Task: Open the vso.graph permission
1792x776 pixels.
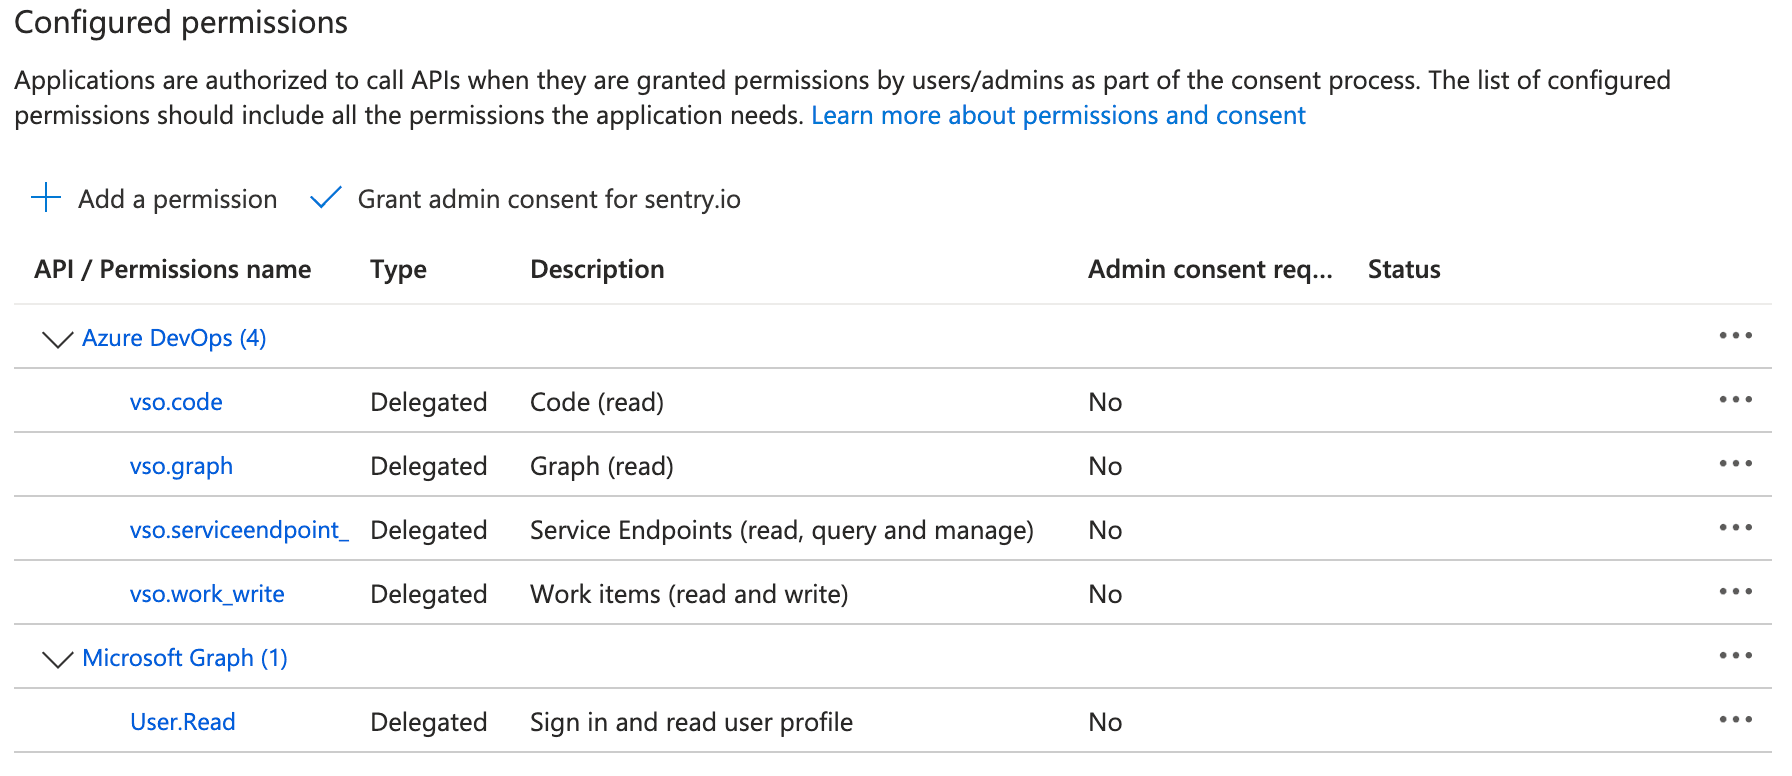Action: (181, 466)
